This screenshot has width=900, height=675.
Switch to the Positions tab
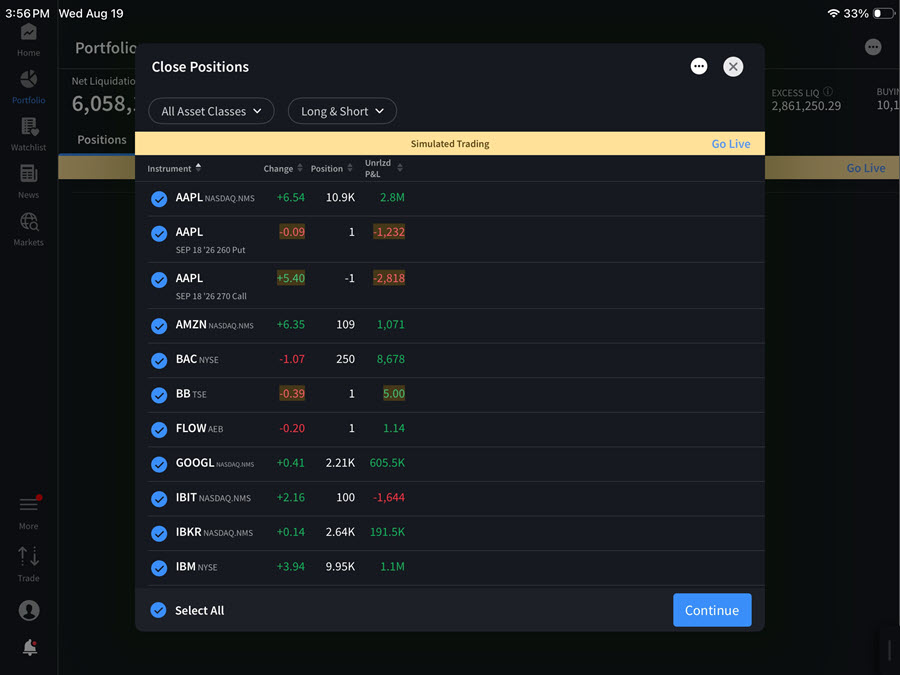102,139
